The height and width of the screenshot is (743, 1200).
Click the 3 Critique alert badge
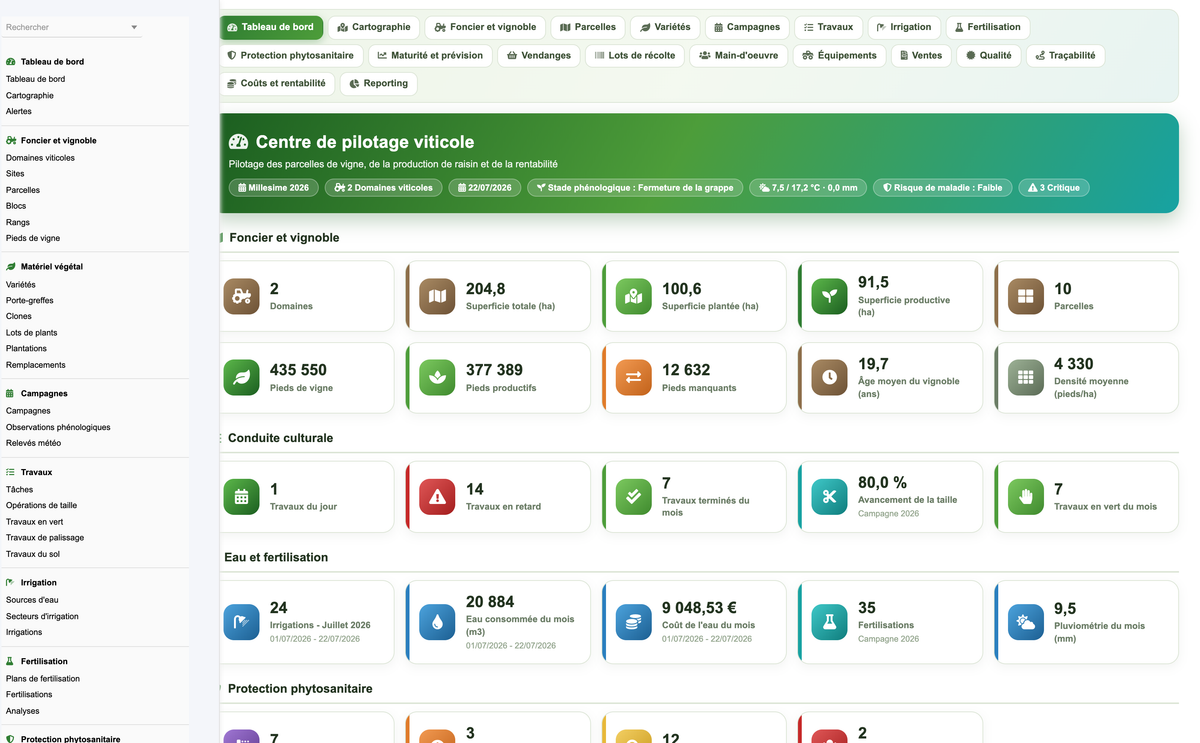(1054, 187)
